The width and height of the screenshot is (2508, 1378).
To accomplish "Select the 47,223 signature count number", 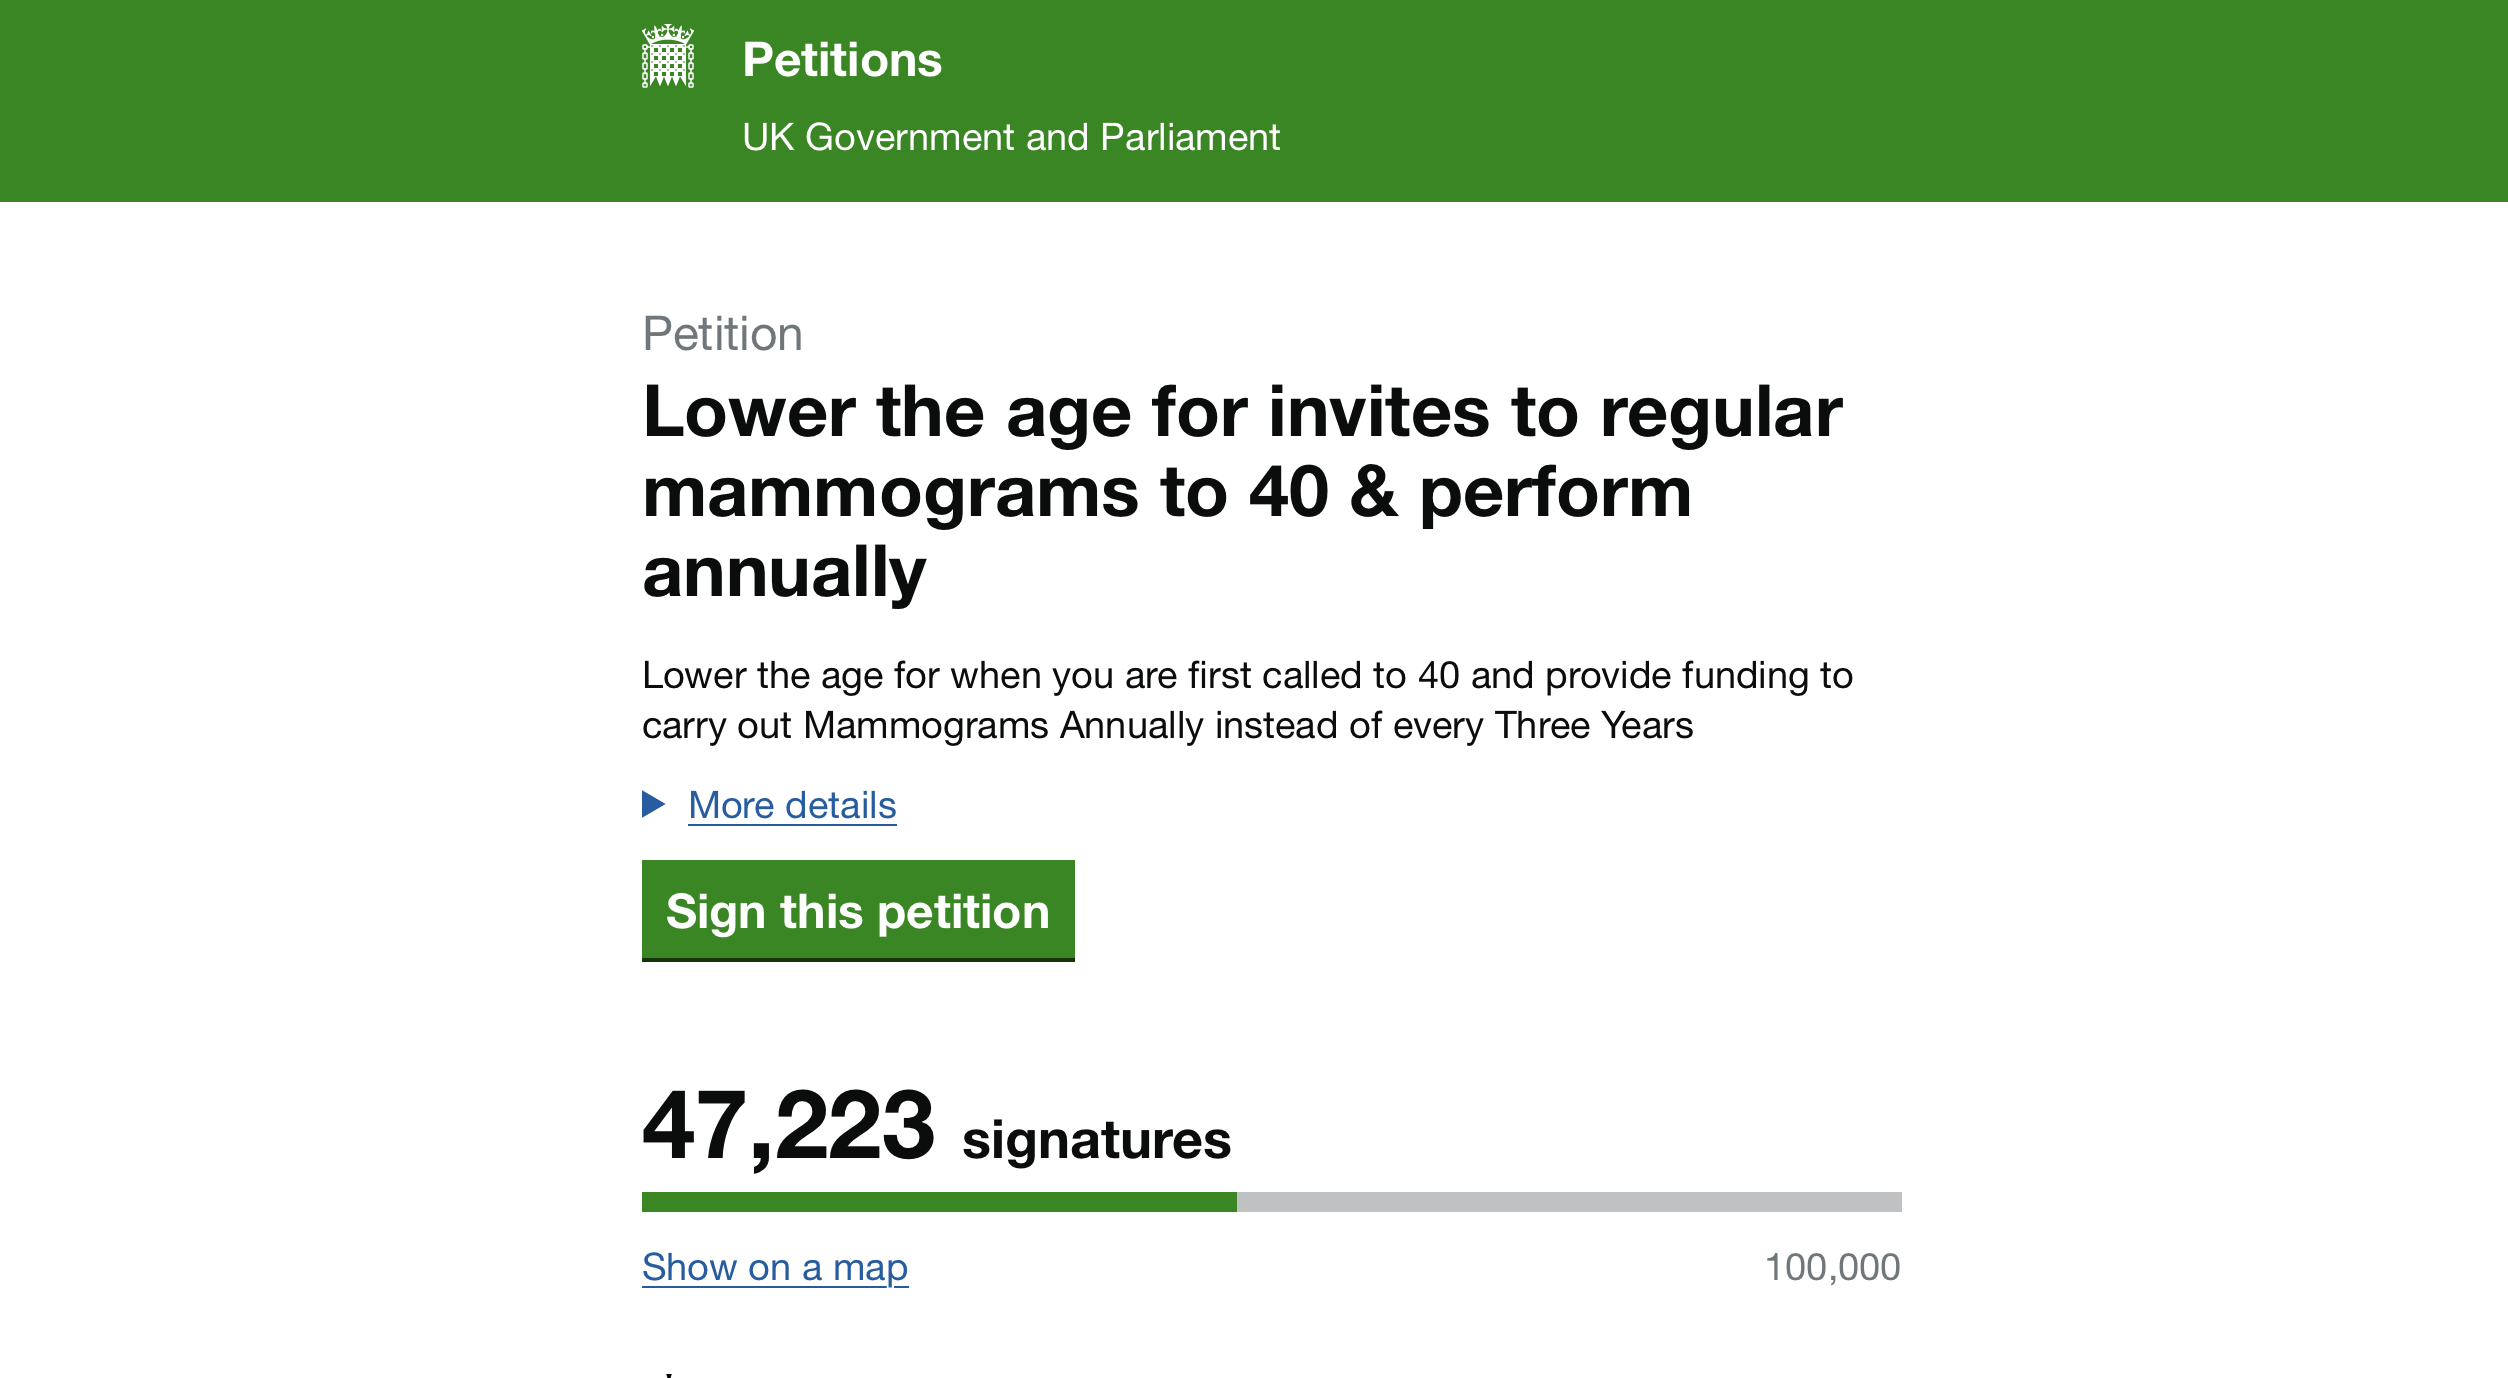I will pyautogui.click(x=788, y=1127).
